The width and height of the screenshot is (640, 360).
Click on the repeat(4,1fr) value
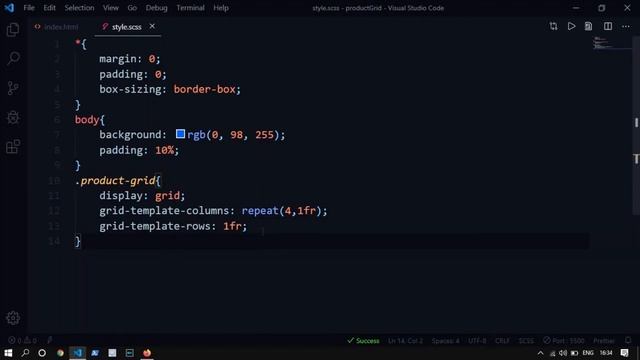point(282,211)
